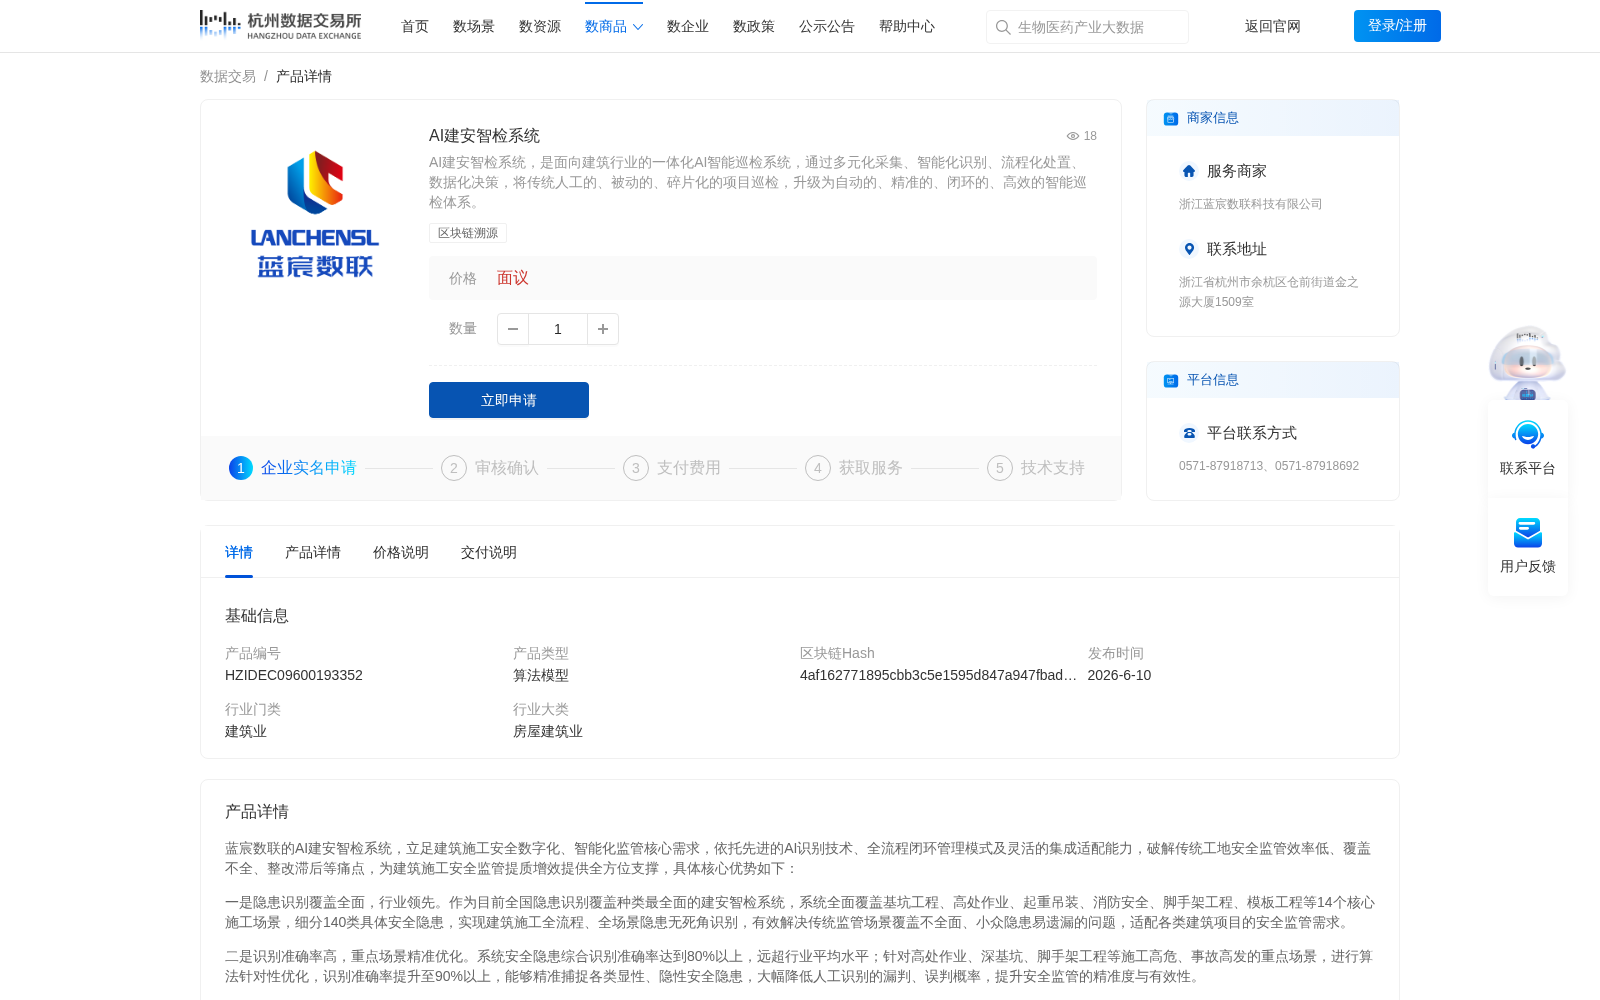The height and width of the screenshot is (1000, 1600).
Task: Switch to the 交付说明 tab
Action: pos(489,553)
